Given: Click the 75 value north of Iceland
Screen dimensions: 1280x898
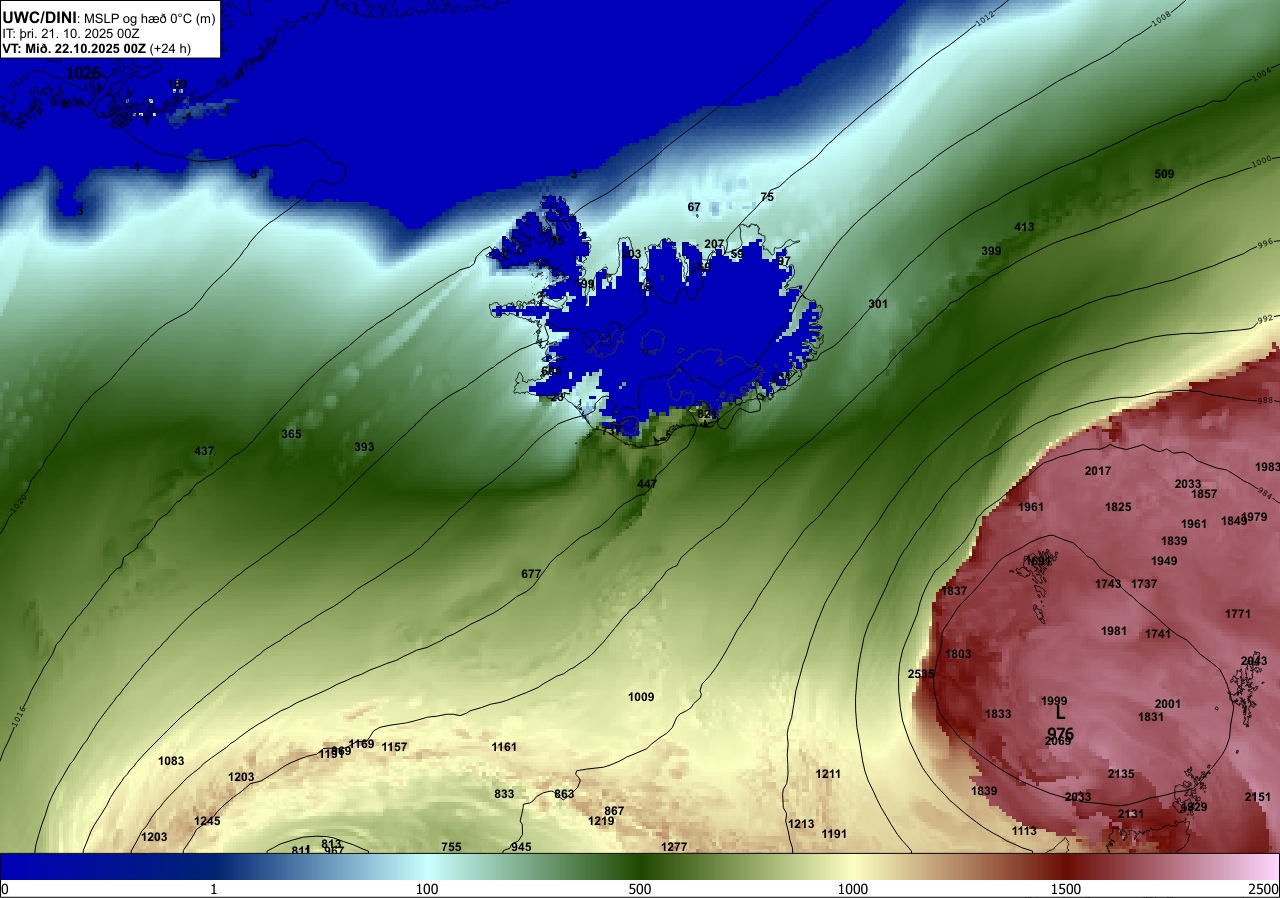Looking at the screenshot, I should [767, 197].
